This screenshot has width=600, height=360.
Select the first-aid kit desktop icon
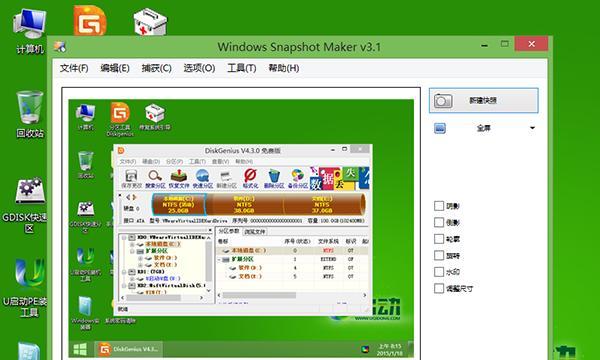(x=150, y=22)
